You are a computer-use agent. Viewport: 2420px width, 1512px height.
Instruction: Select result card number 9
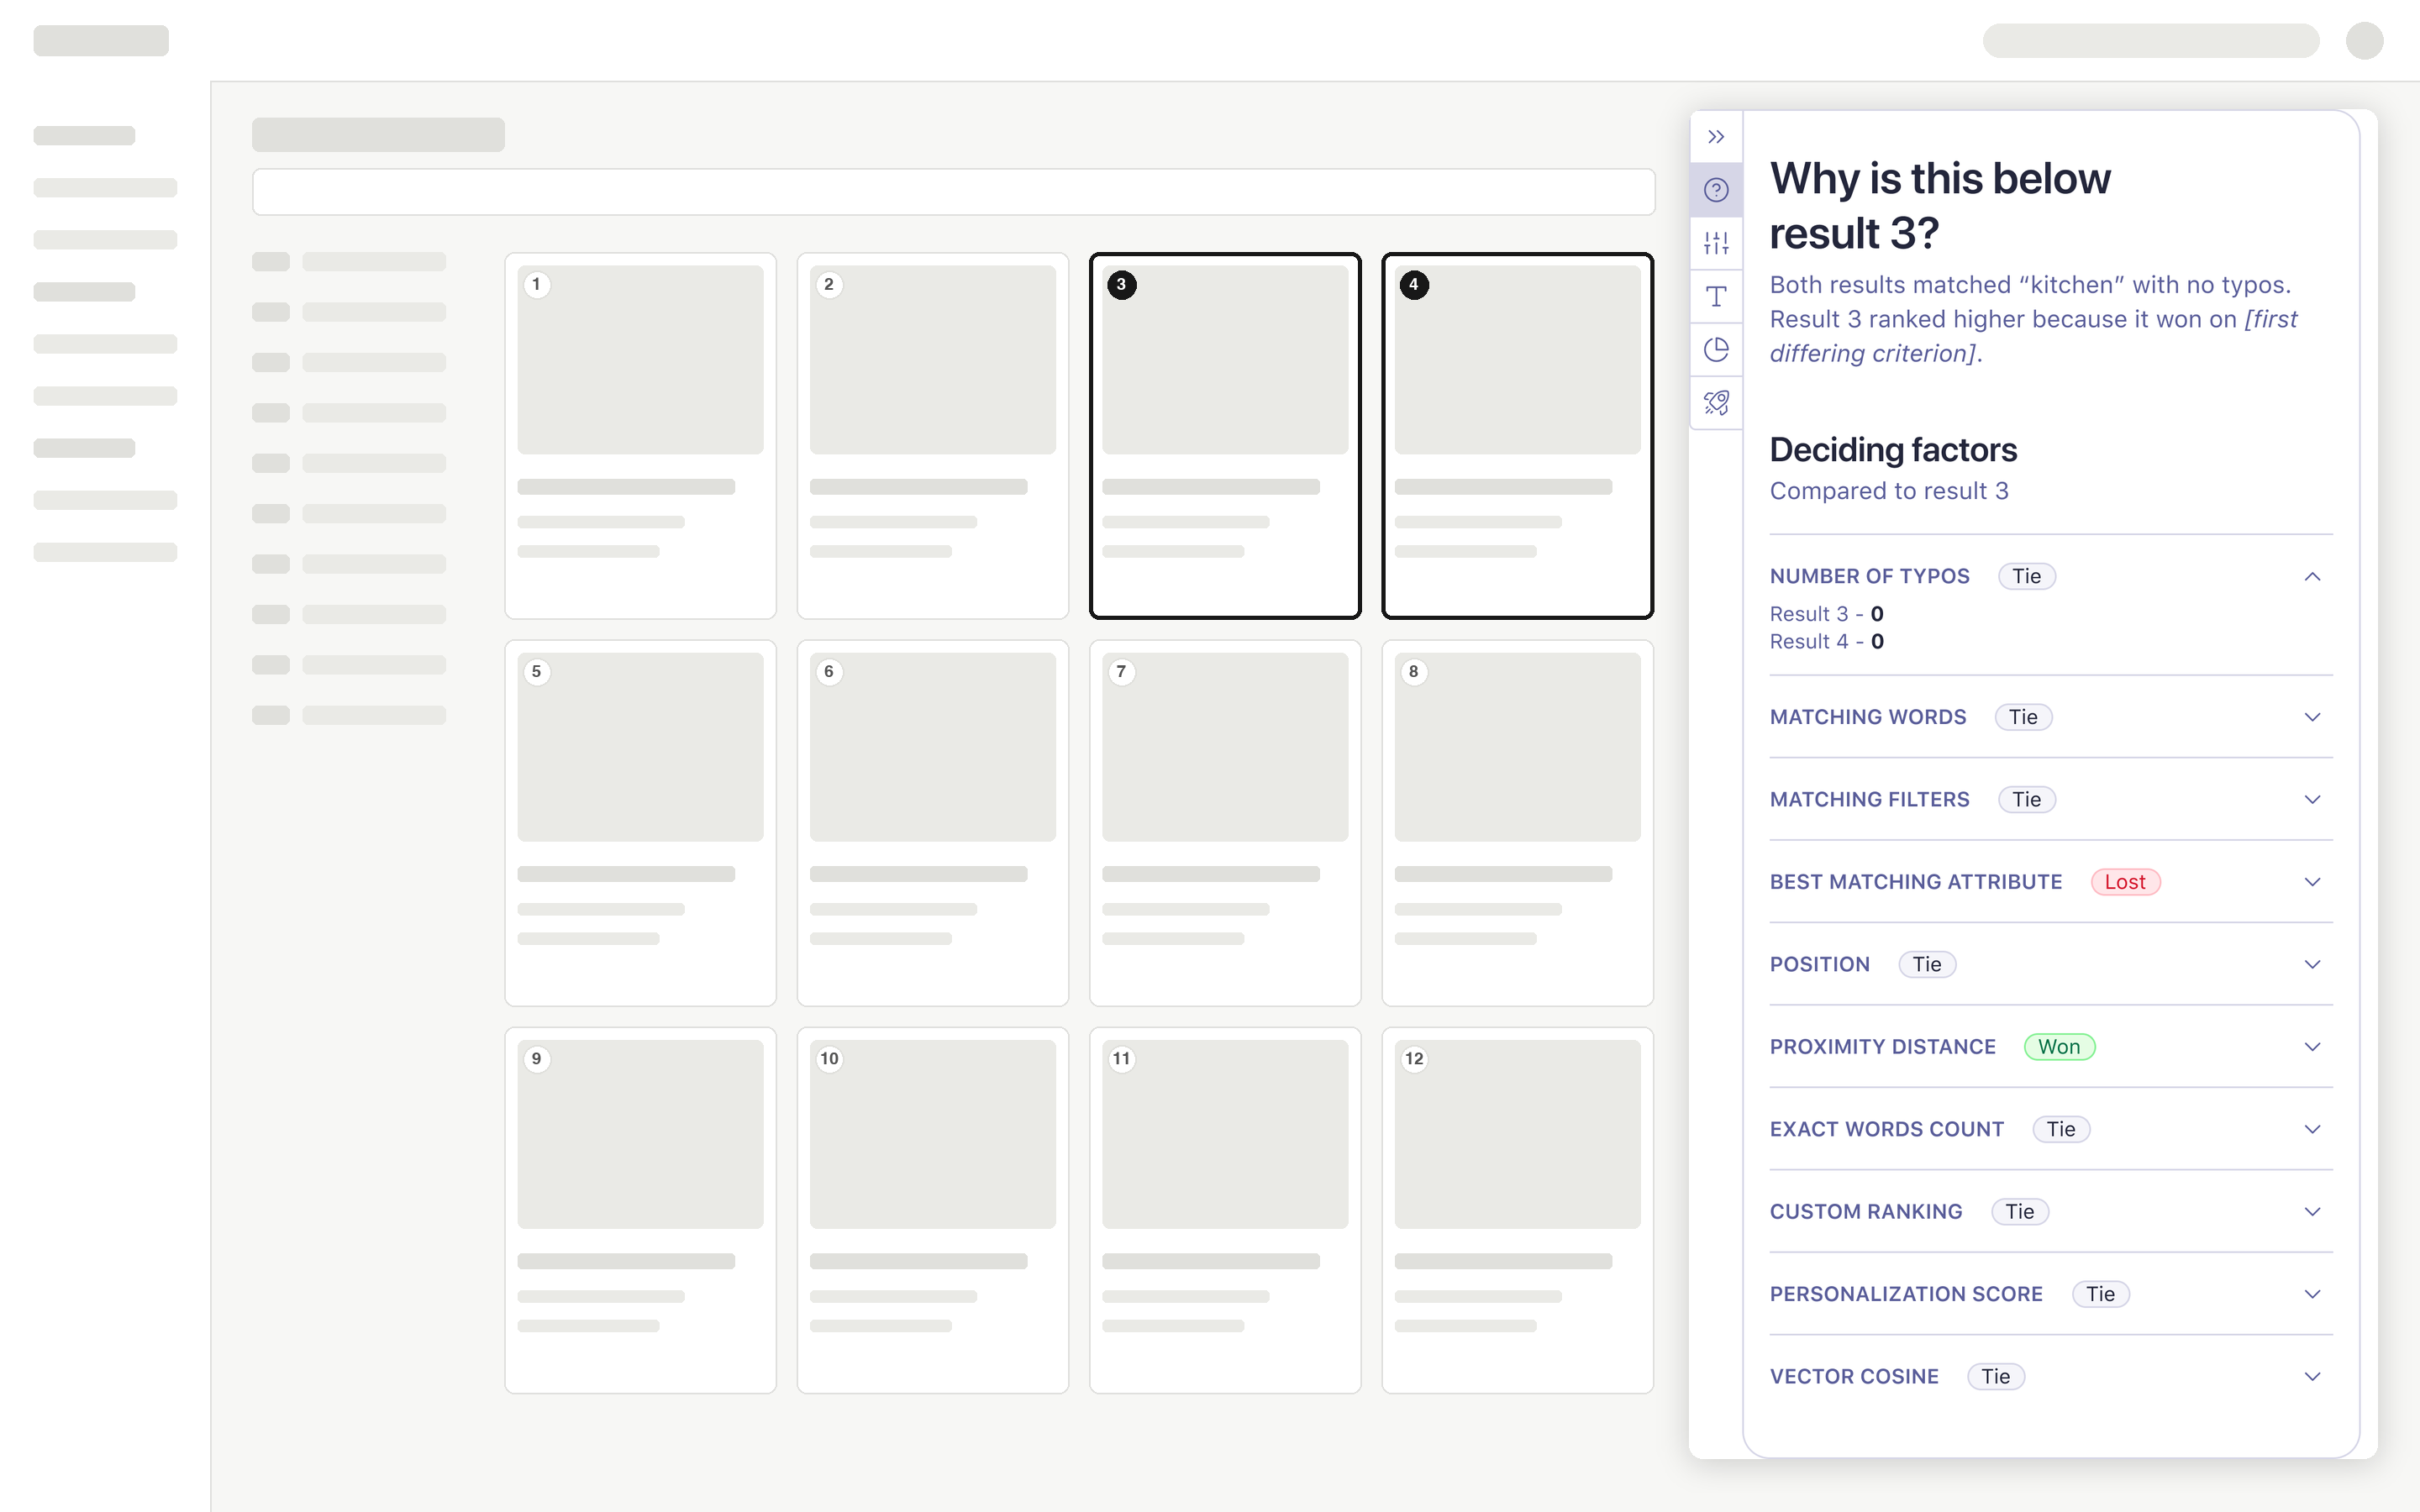640,1210
